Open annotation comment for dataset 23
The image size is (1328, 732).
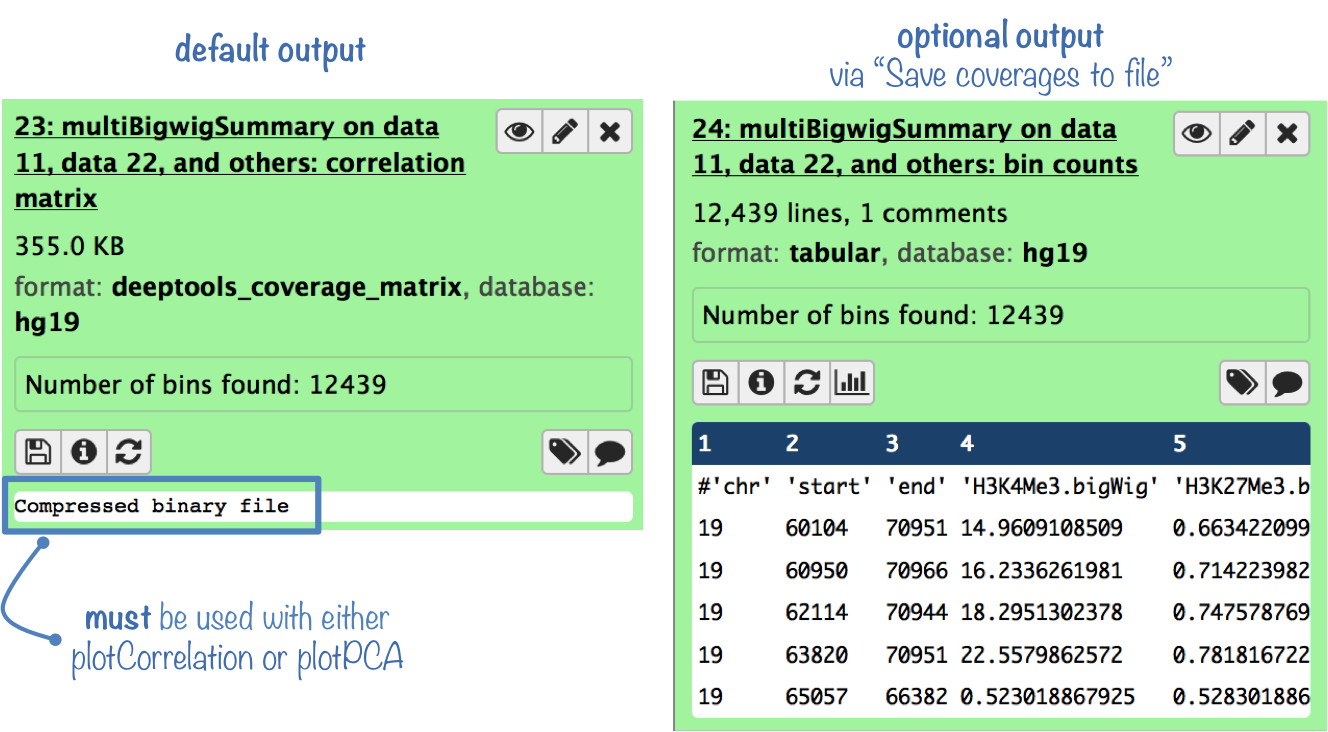[x=609, y=452]
